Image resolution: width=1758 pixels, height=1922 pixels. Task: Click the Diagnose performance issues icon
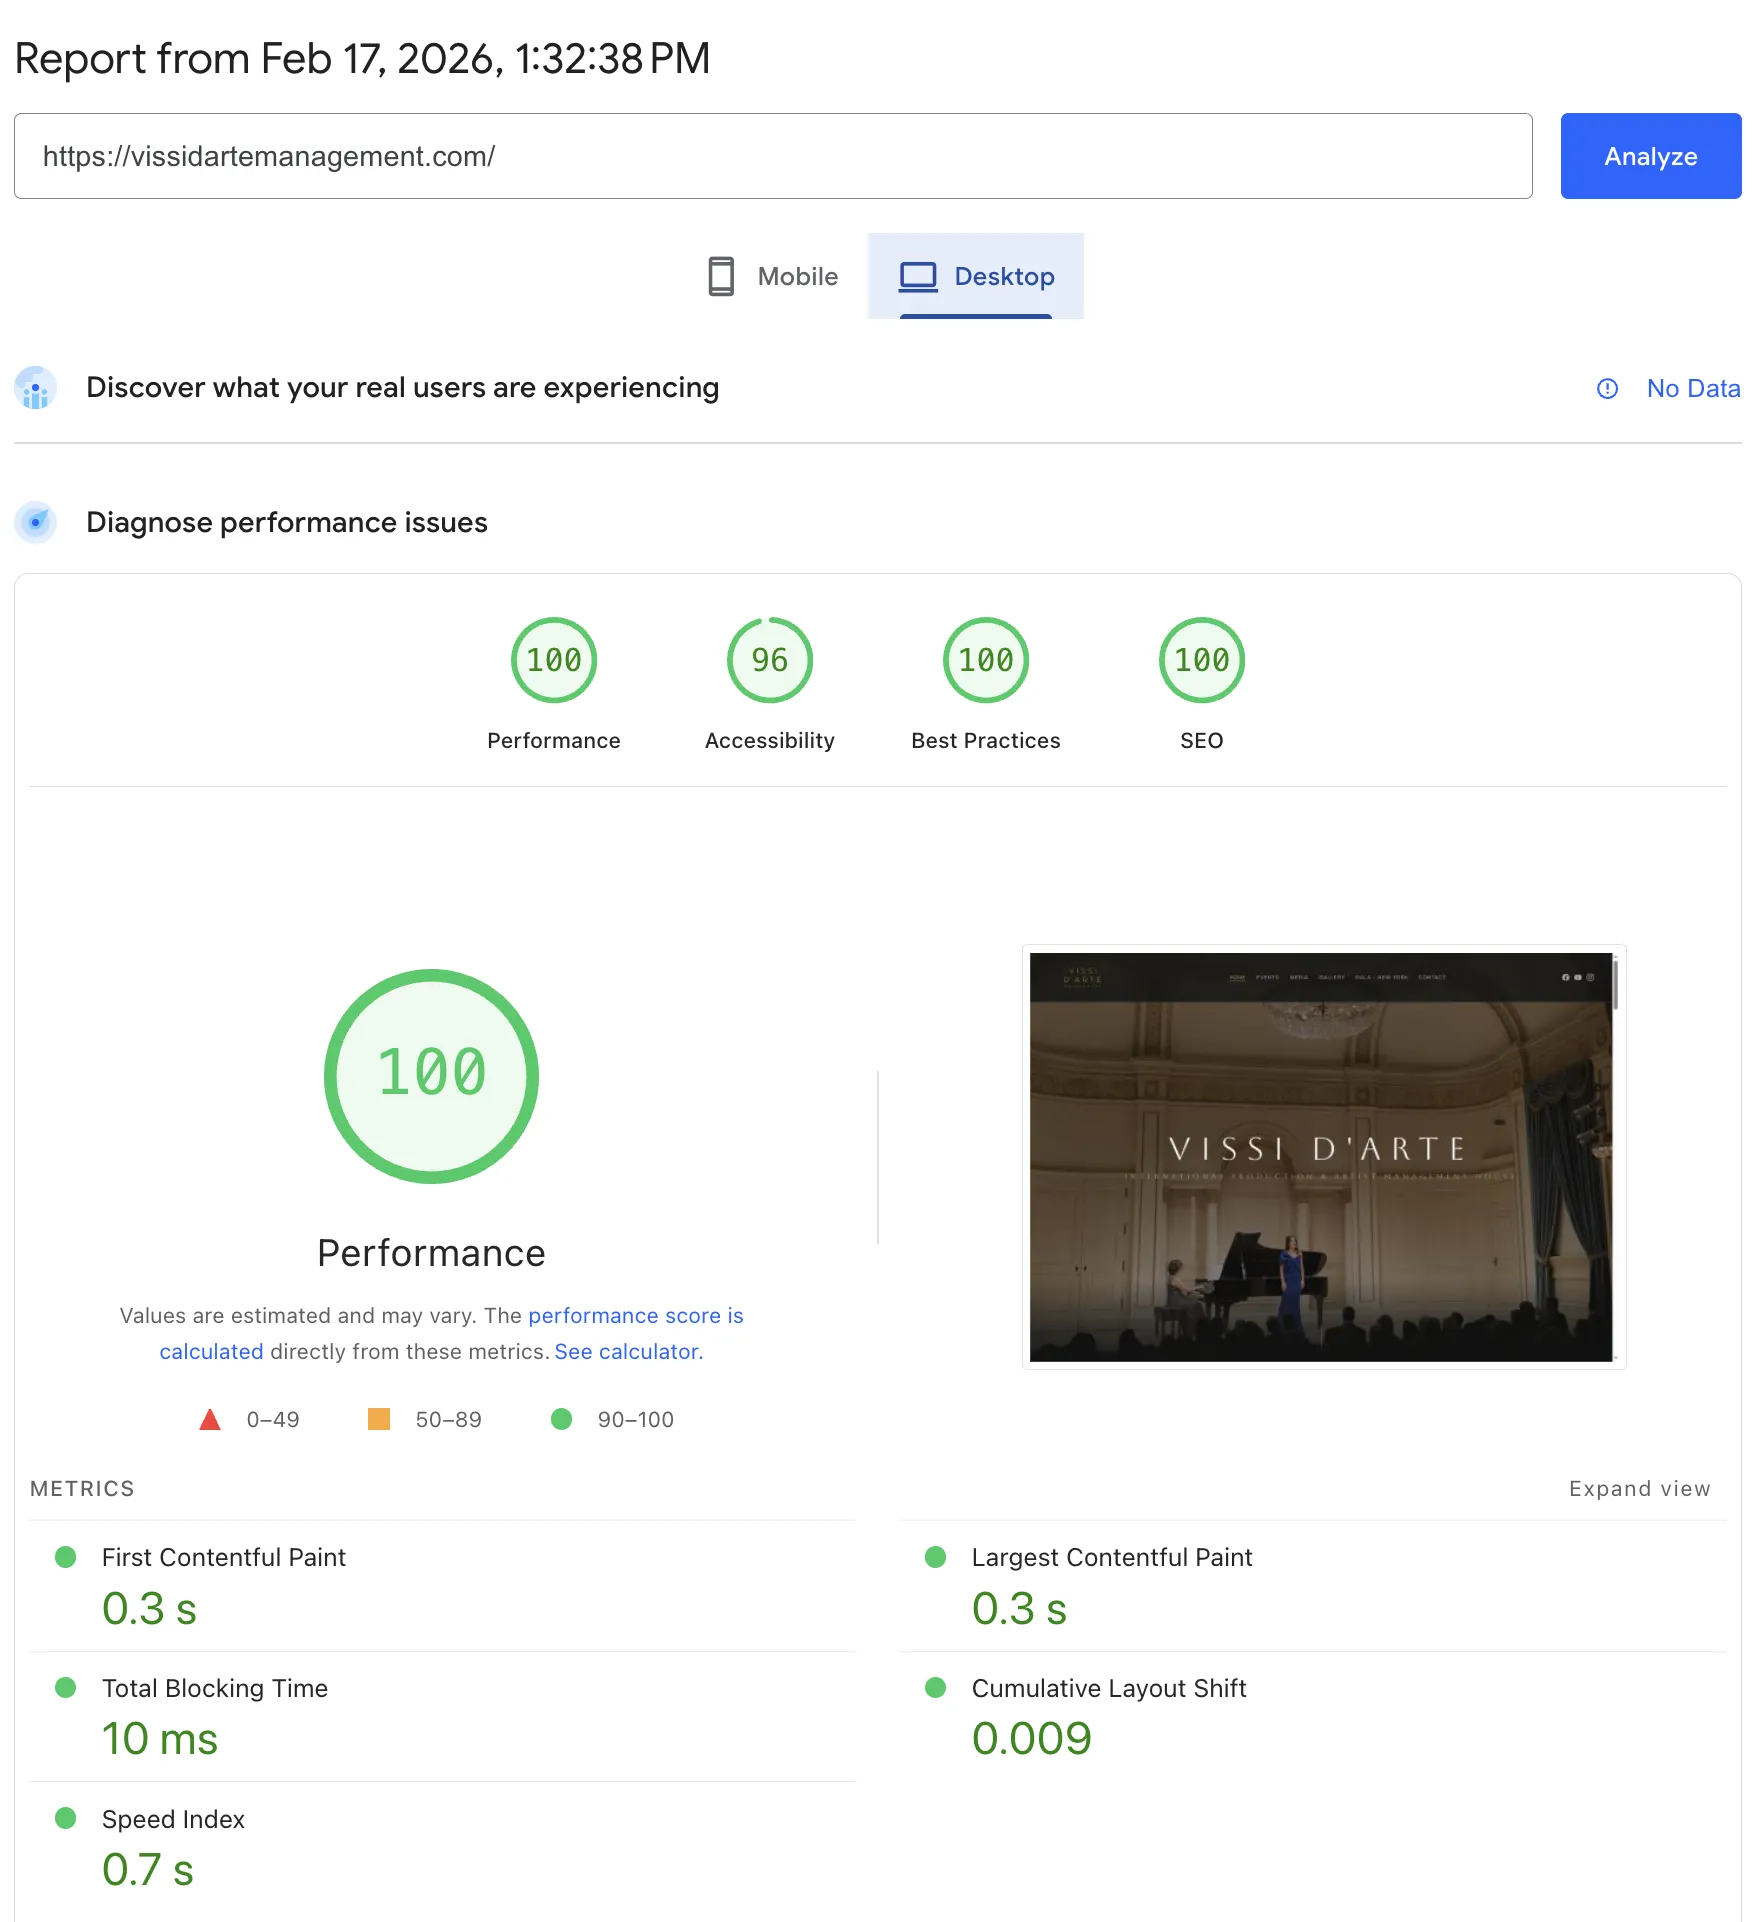(x=36, y=522)
